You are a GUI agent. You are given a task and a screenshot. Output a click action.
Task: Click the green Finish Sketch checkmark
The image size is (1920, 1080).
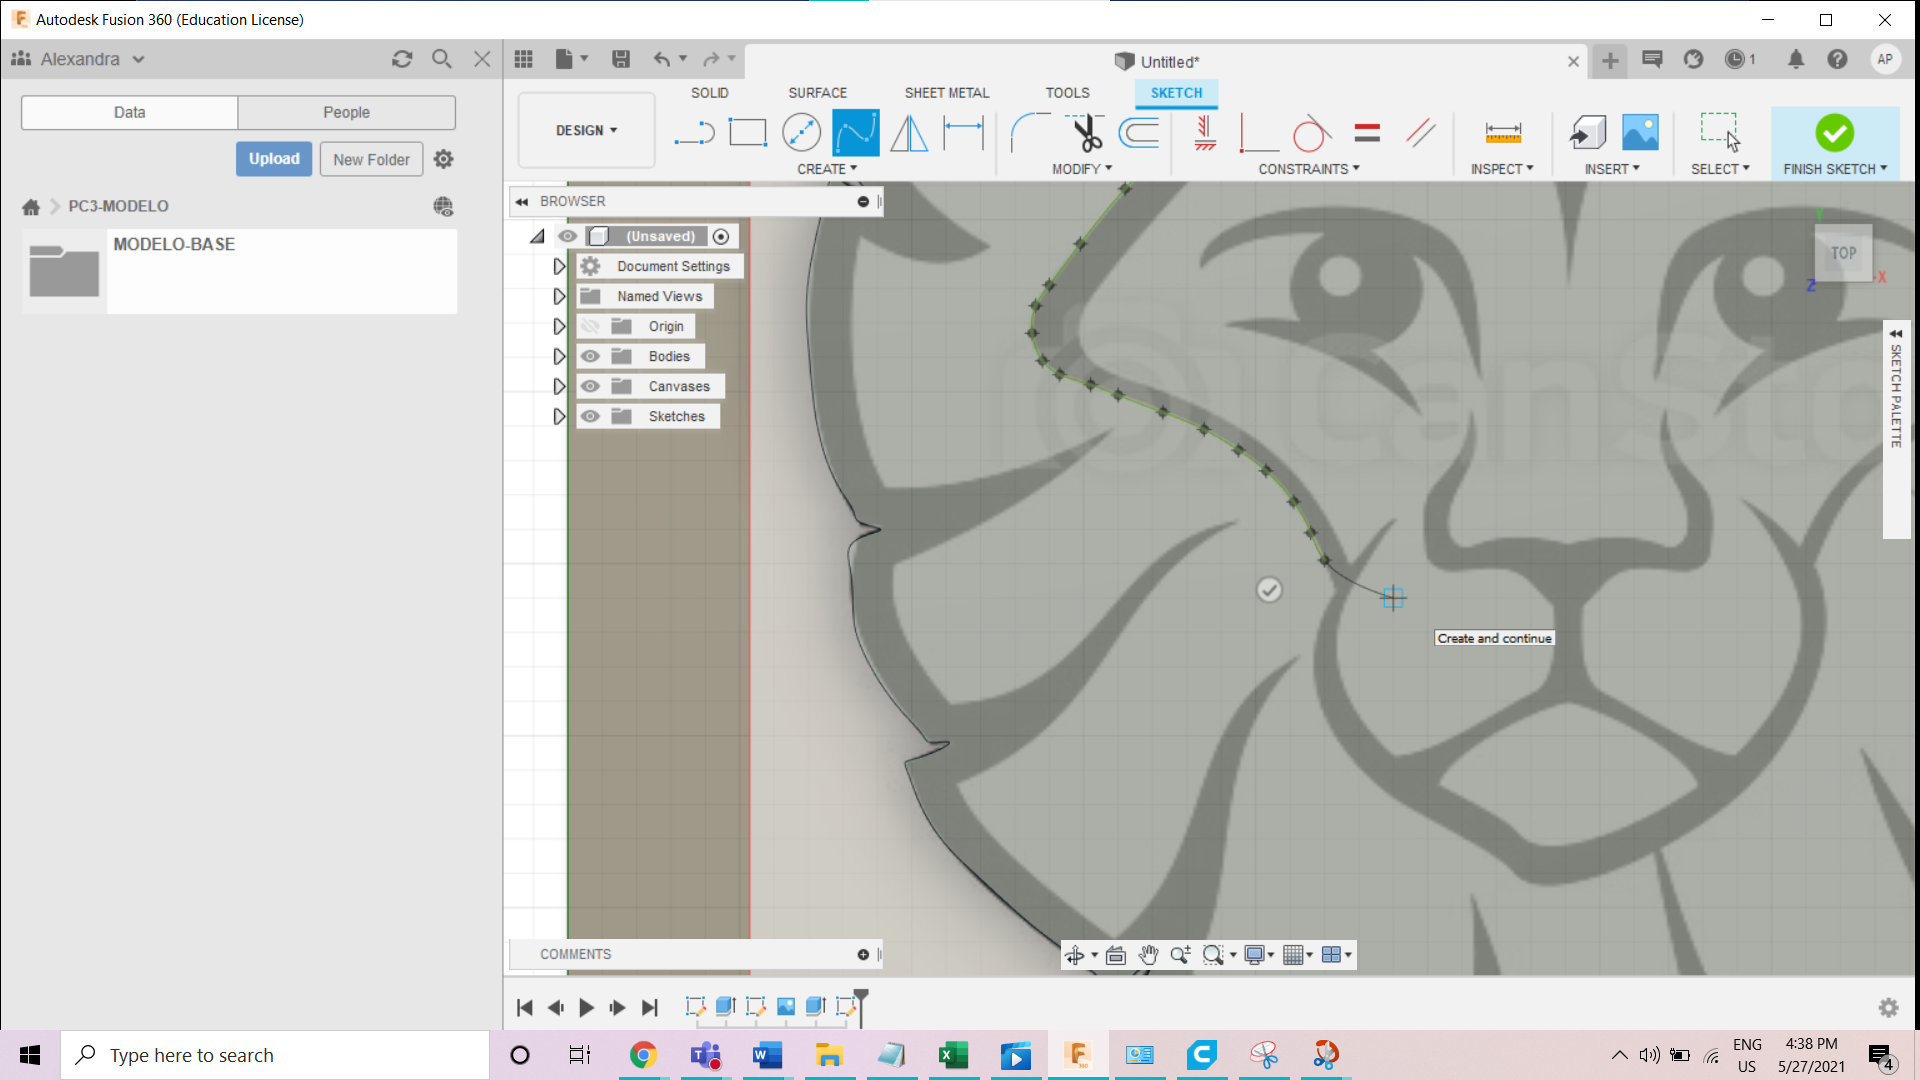tap(1834, 132)
